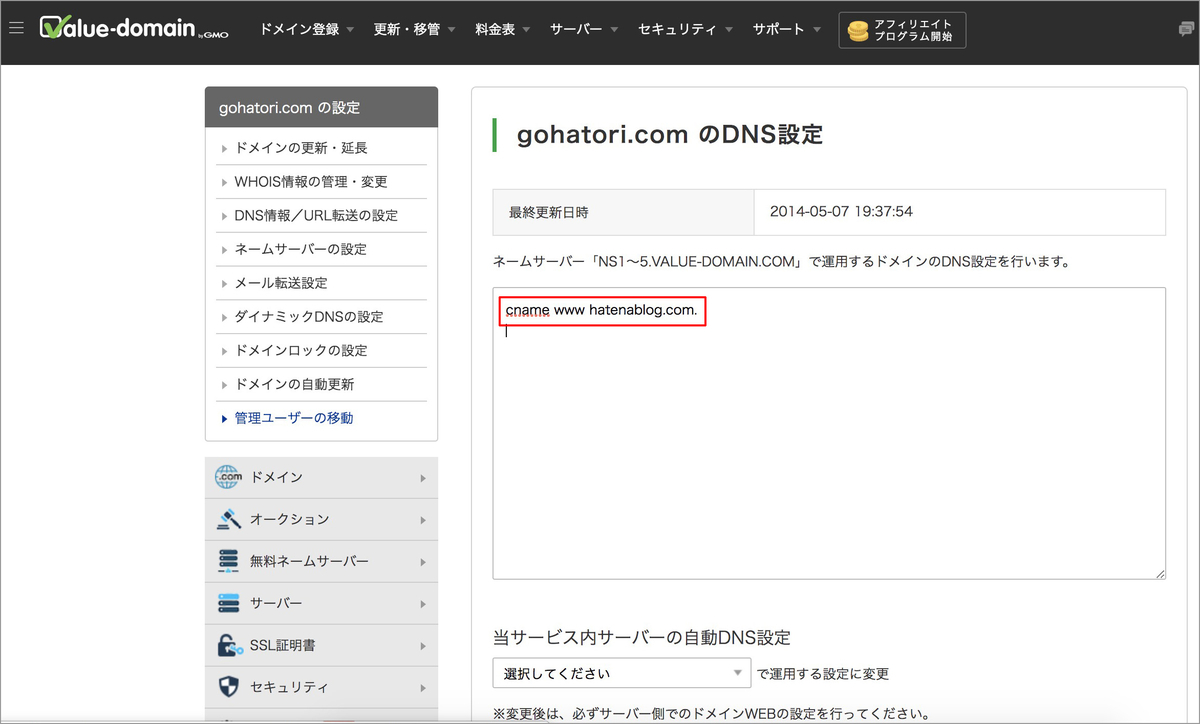The height and width of the screenshot is (724, 1200).
Task: Click inside the DNS settings text area
Action: pyautogui.click(x=829, y=433)
